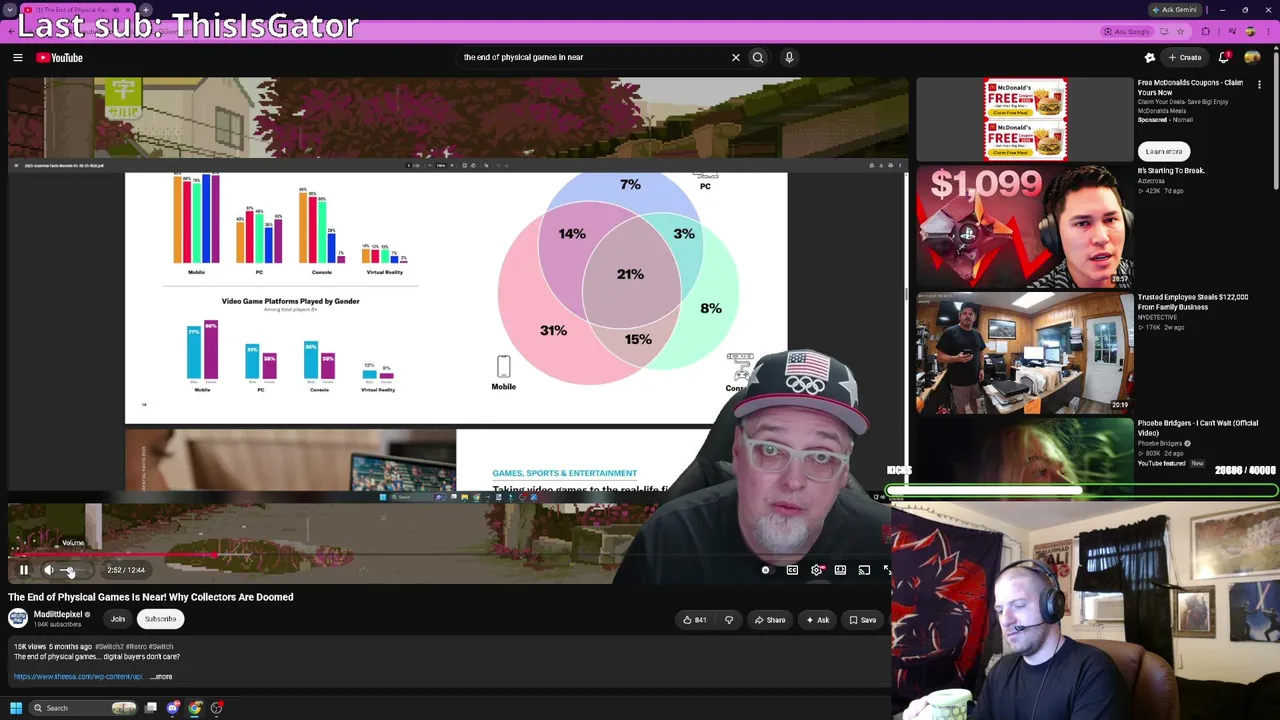Open the video settings gear
Screen dimensions: 1280x720
point(816,570)
